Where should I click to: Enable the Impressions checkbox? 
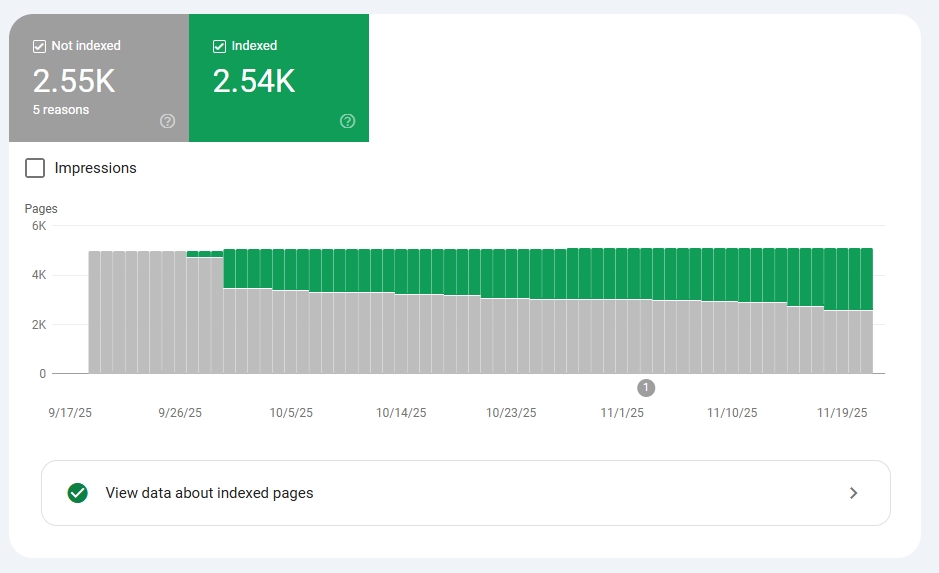35,168
